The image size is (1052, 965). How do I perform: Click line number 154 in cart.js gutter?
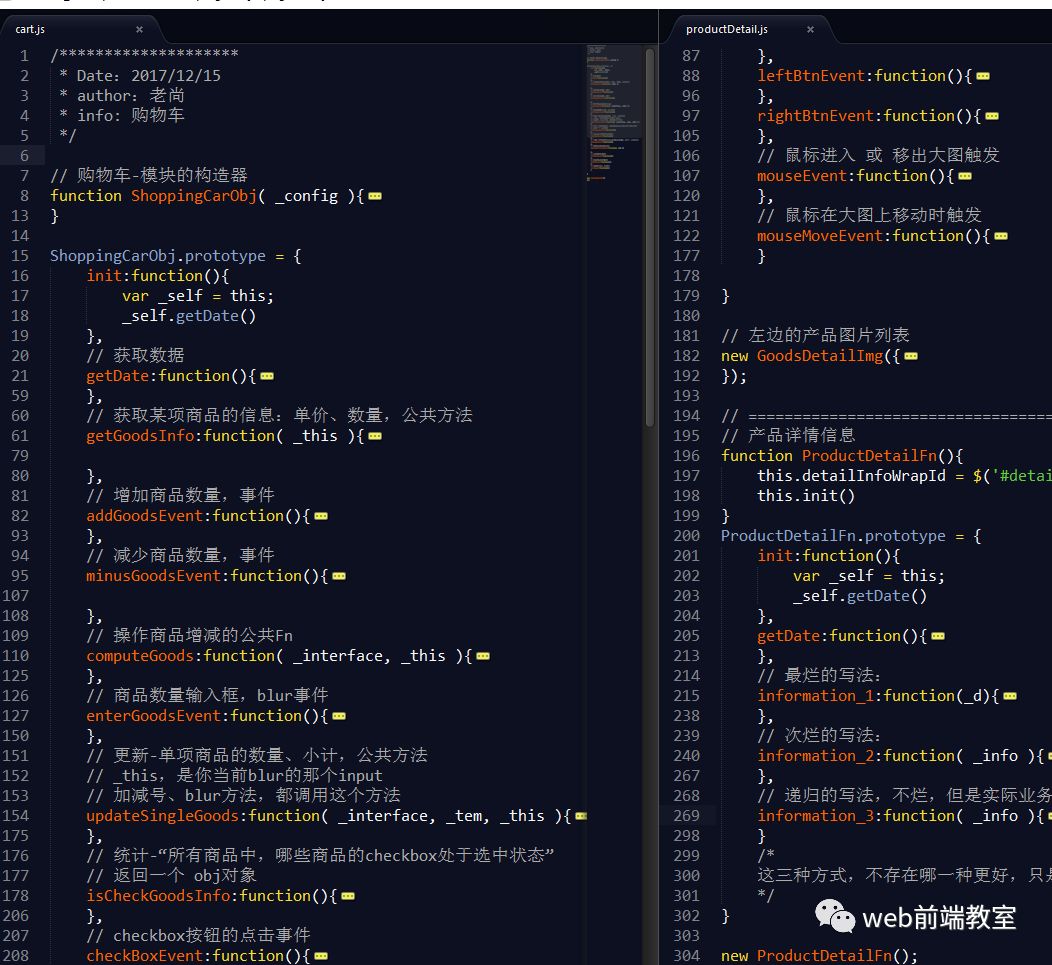[x=15, y=816]
